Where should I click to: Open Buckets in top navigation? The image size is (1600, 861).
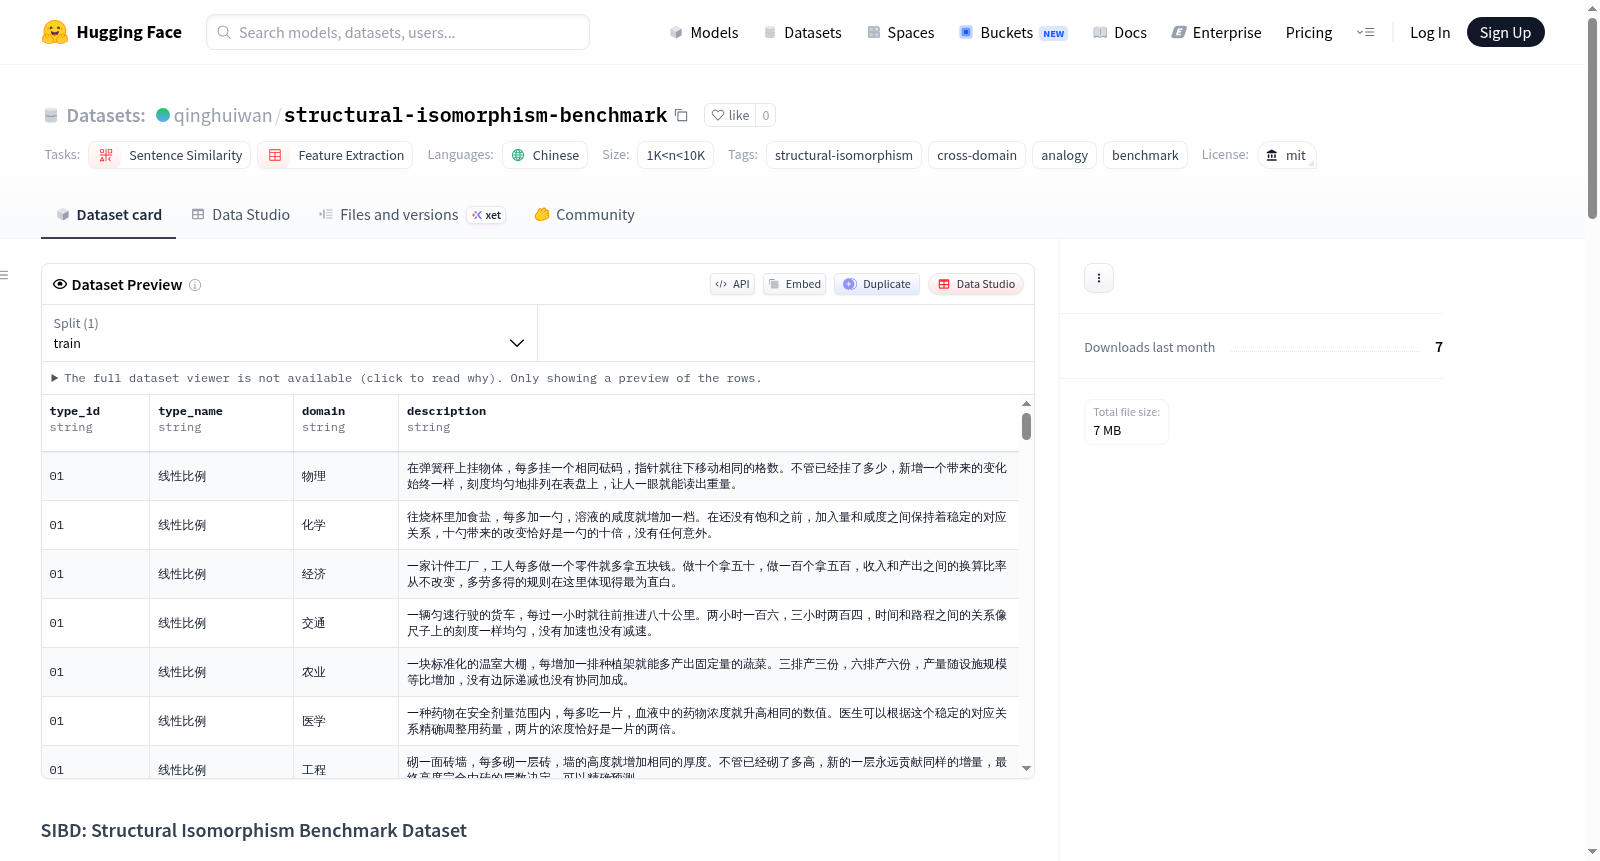(1013, 33)
